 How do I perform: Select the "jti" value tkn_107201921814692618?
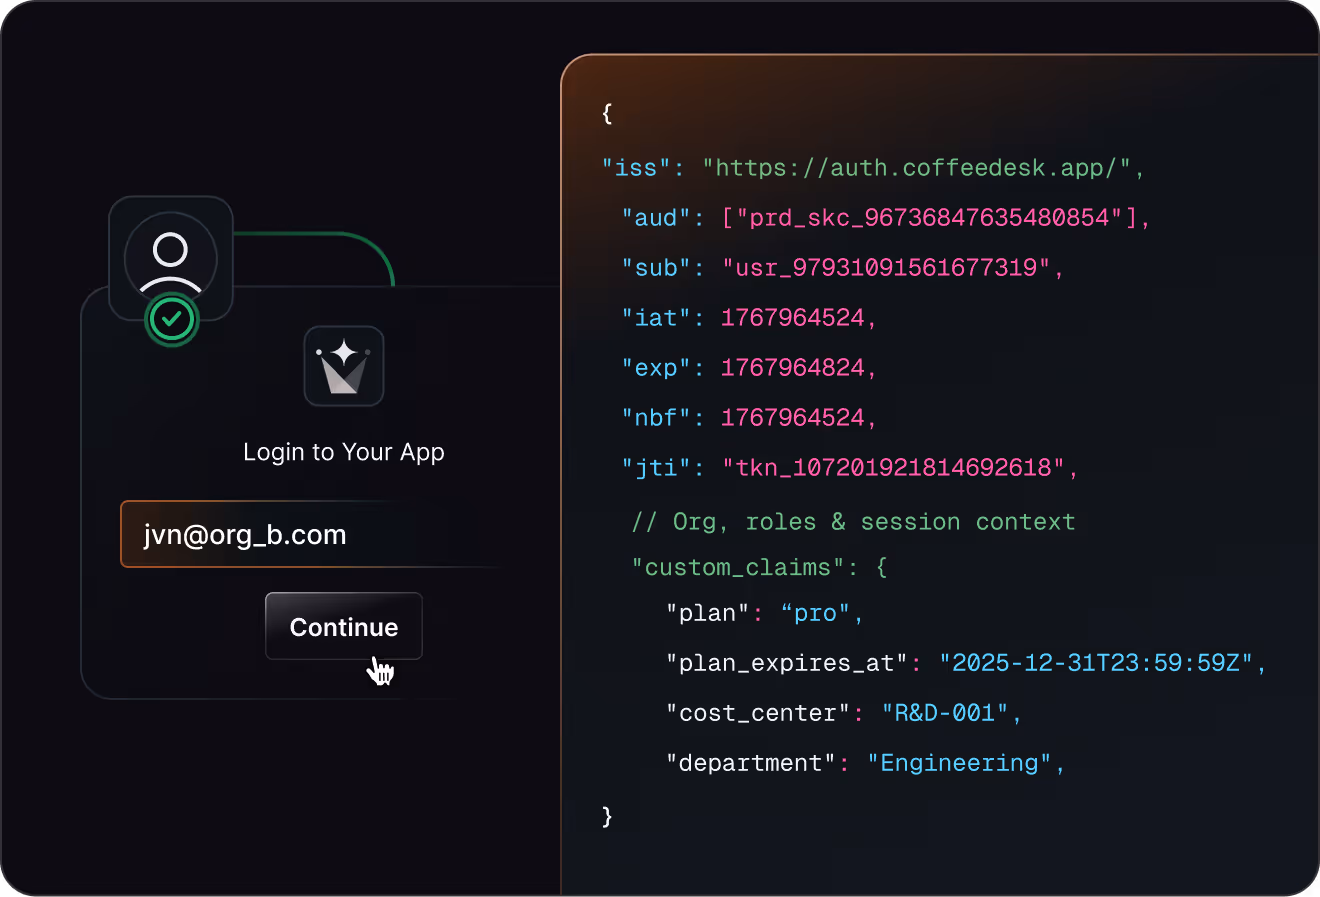tap(893, 467)
